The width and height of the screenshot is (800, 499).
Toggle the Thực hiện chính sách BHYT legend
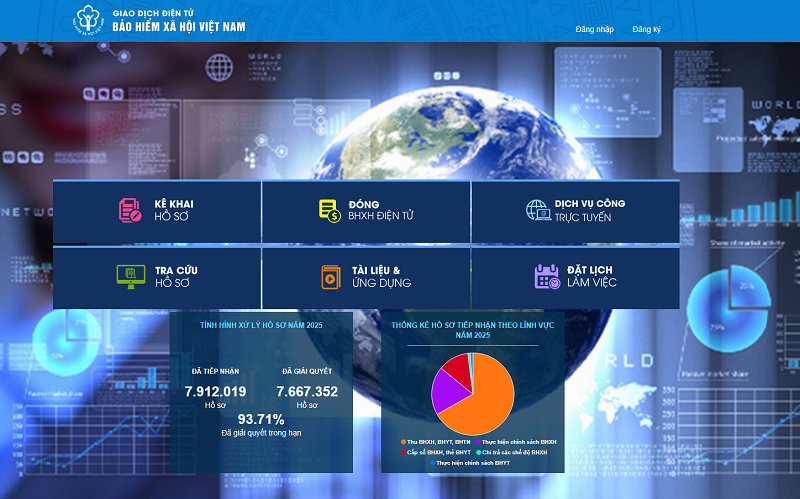pyautogui.click(x=473, y=463)
